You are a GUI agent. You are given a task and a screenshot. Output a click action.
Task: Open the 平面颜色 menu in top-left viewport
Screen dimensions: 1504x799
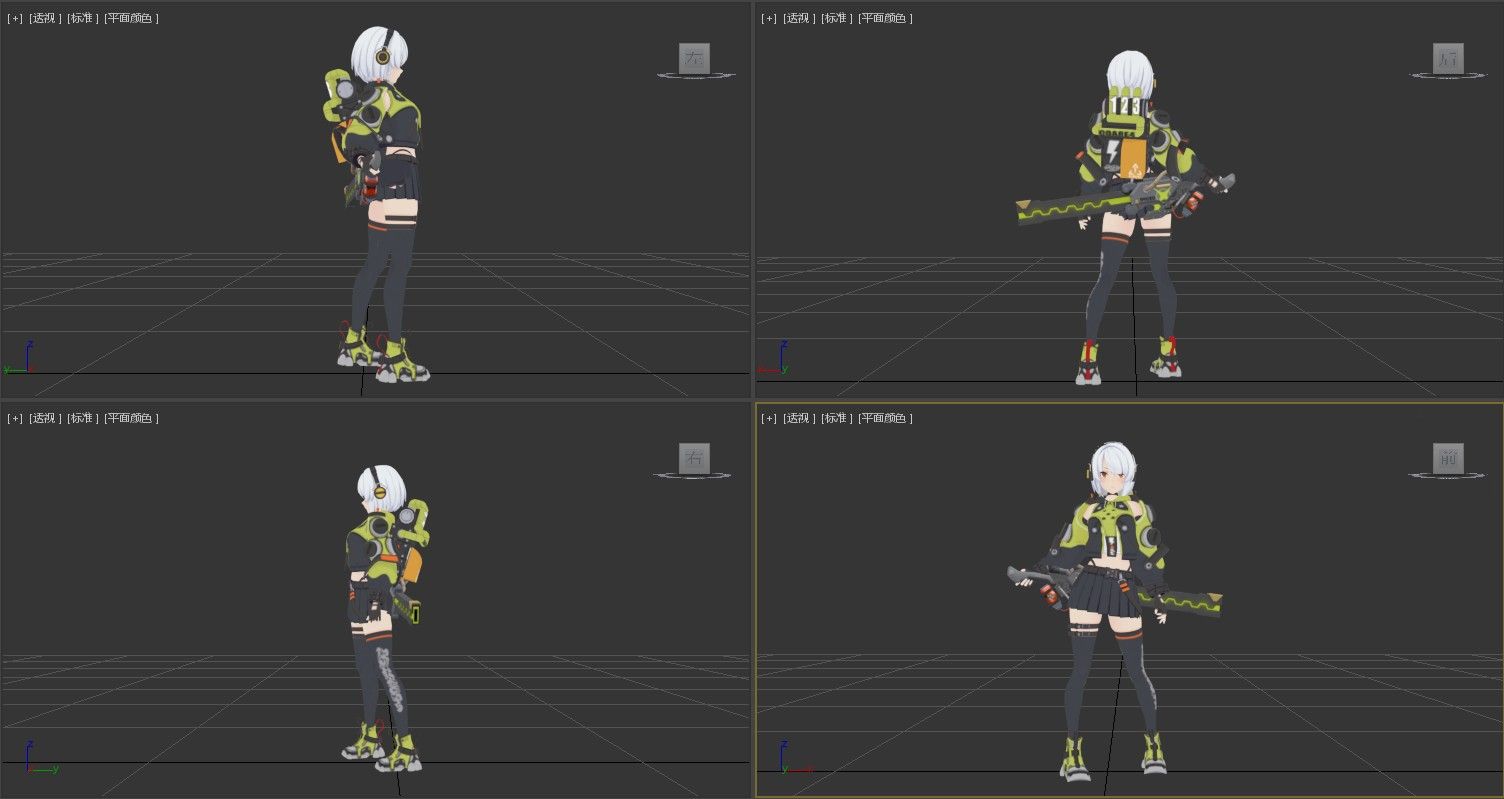(x=131, y=18)
